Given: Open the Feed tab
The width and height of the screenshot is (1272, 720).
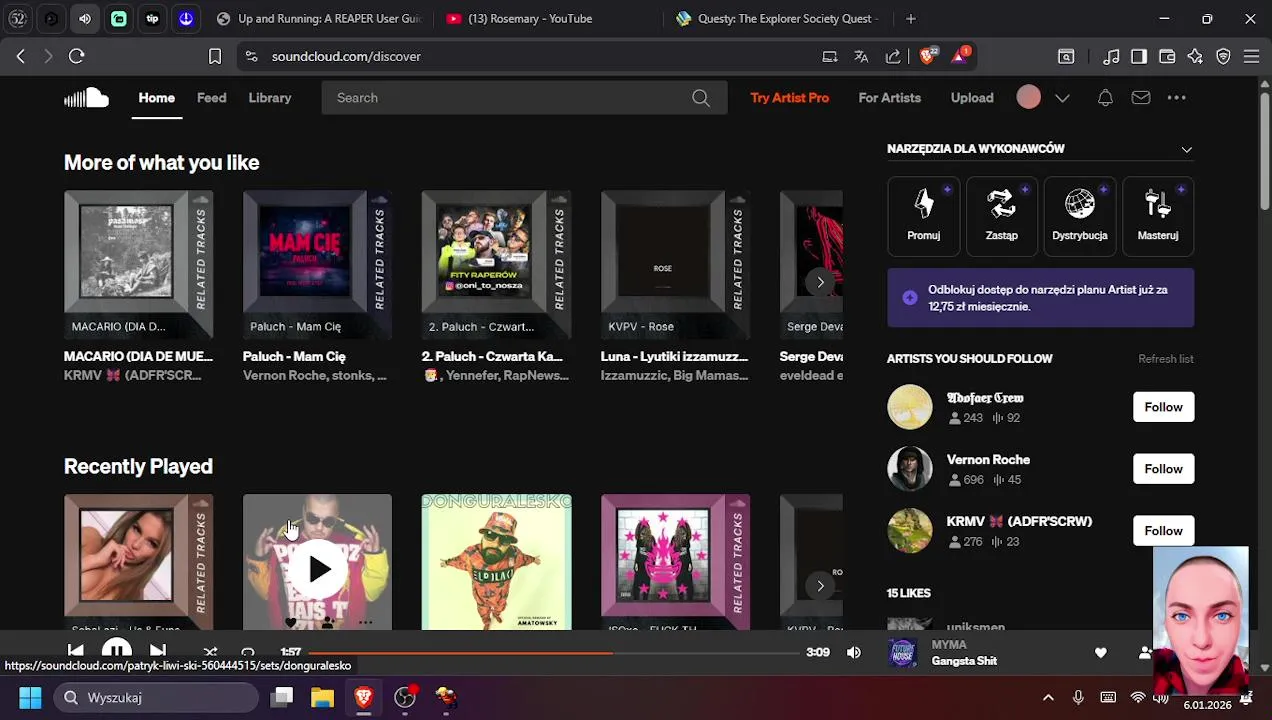Looking at the screenshot, I should tap(211, 98).
